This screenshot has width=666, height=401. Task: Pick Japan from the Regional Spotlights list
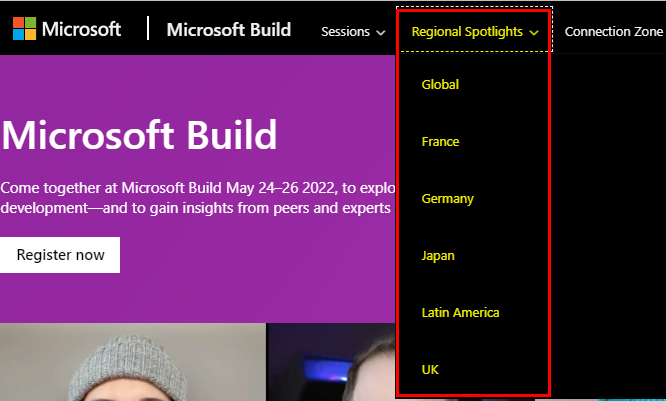click(x=438, y=256)
